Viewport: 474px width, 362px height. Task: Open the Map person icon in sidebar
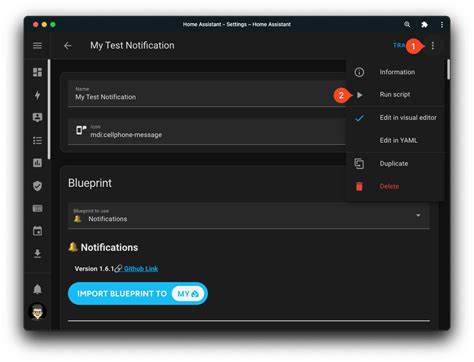37,117
